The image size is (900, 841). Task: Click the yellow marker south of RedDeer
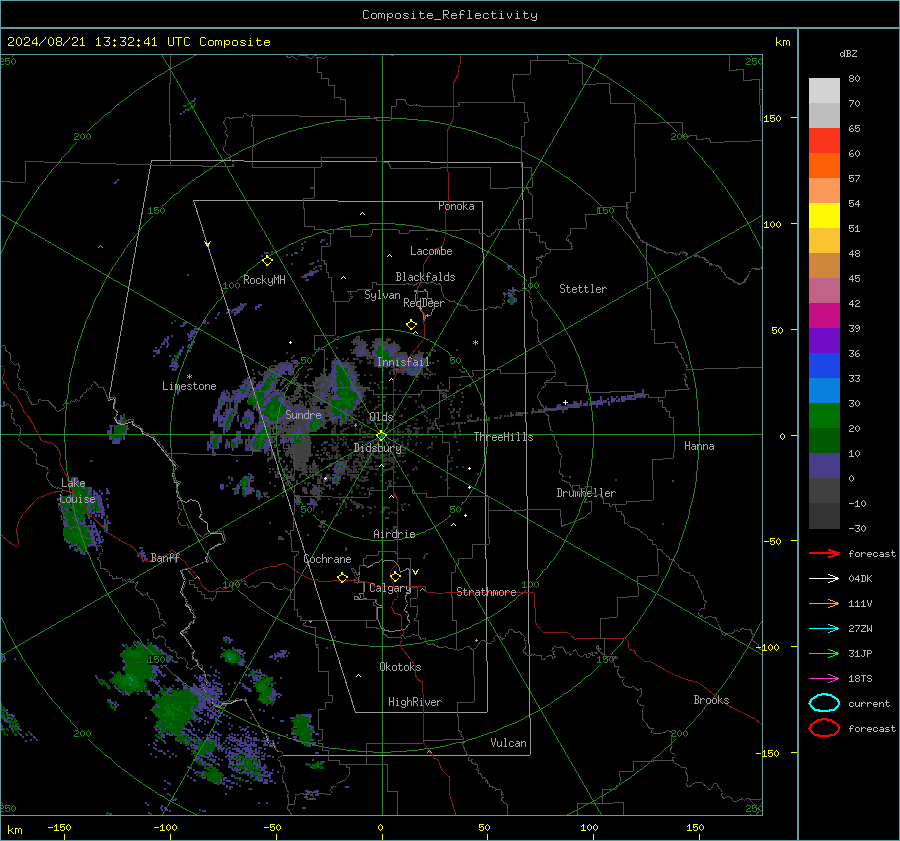coord(412,325)
